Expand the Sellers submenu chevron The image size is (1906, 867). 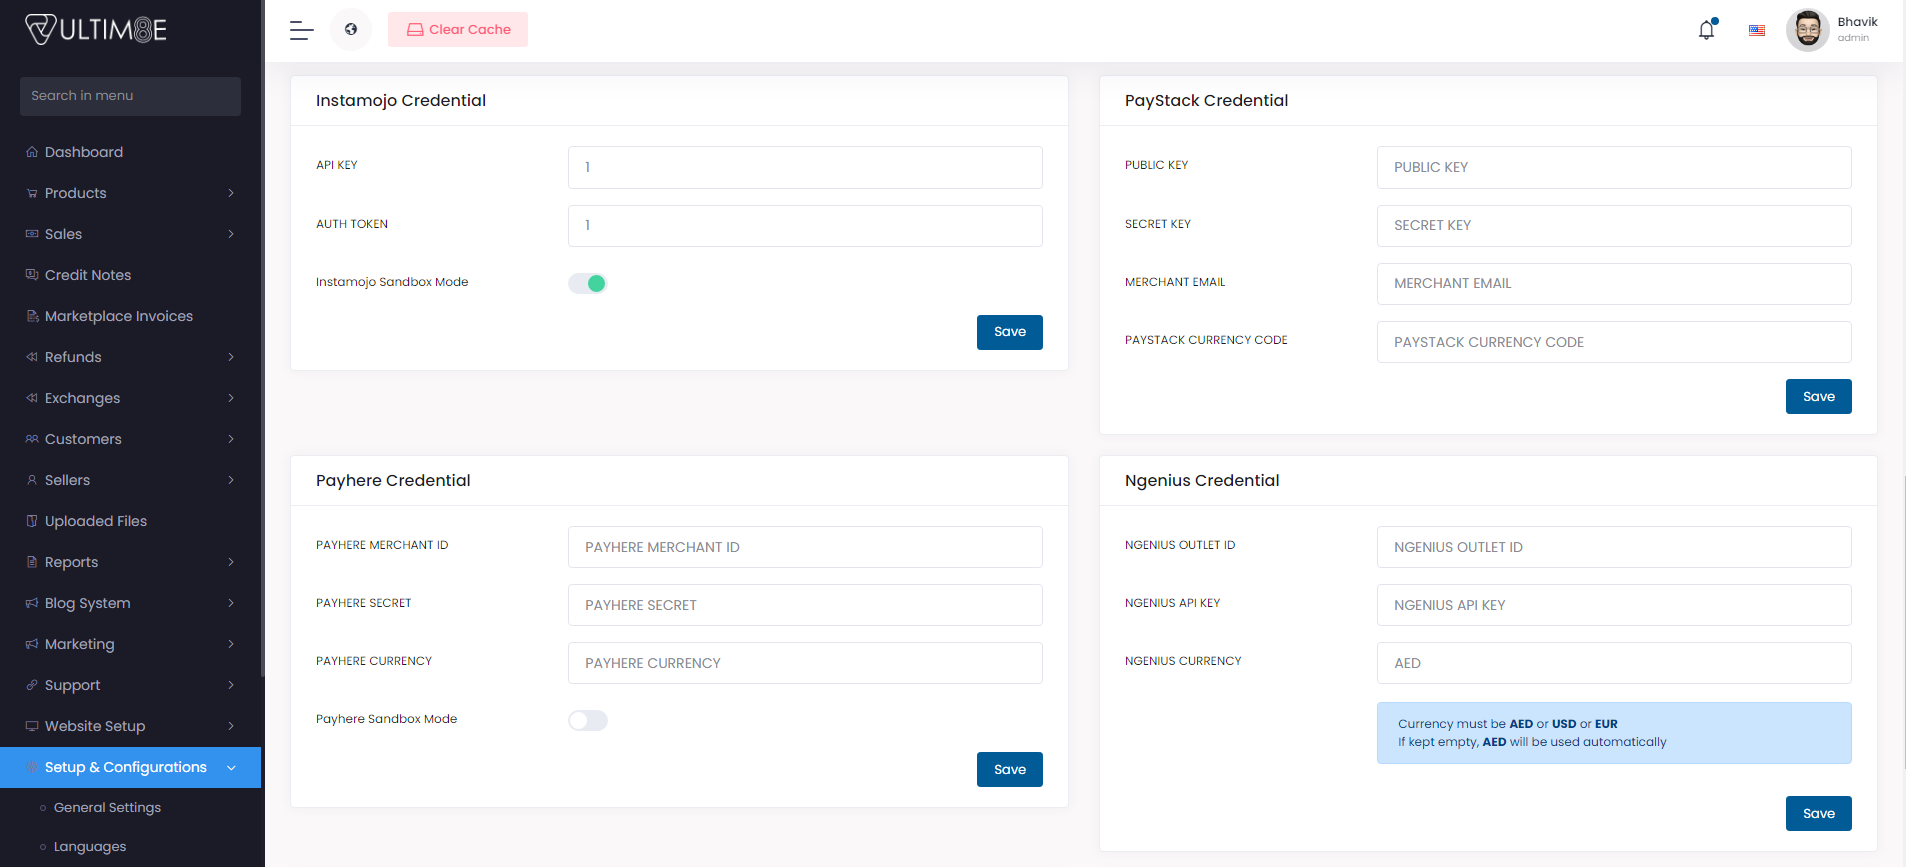[x=231, y=480]
